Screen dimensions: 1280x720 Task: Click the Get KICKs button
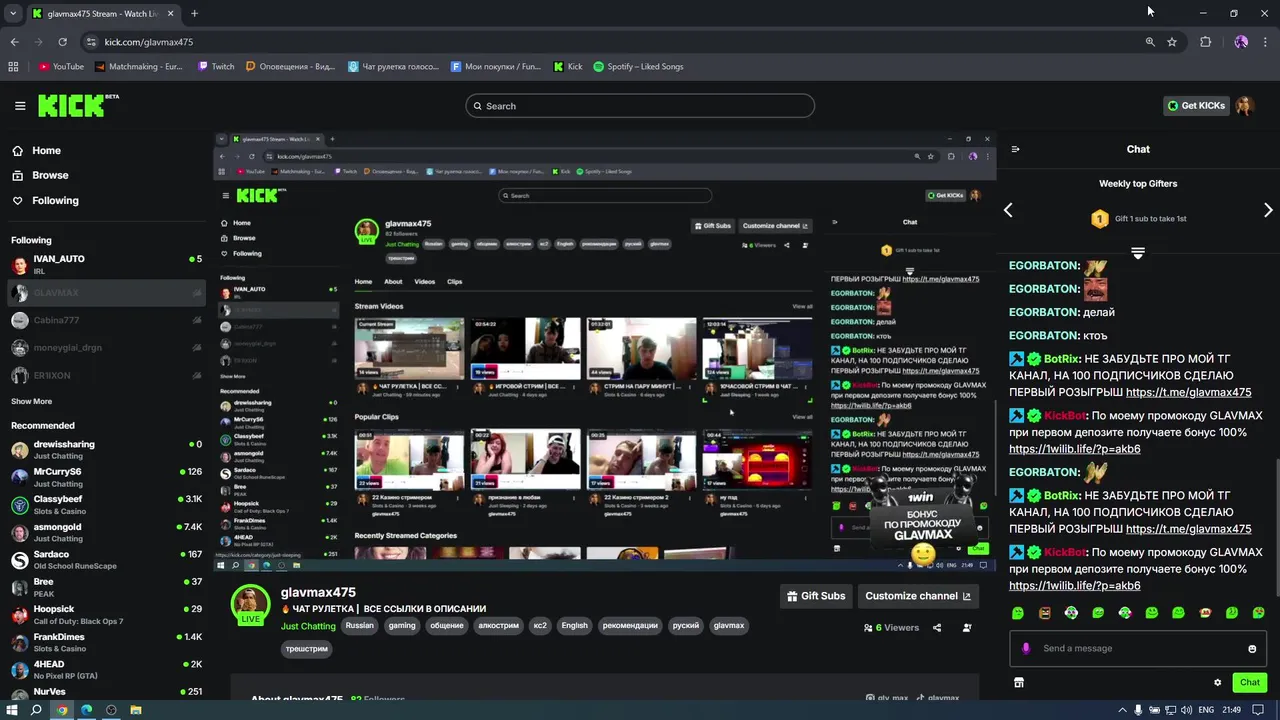(1196, 106)
